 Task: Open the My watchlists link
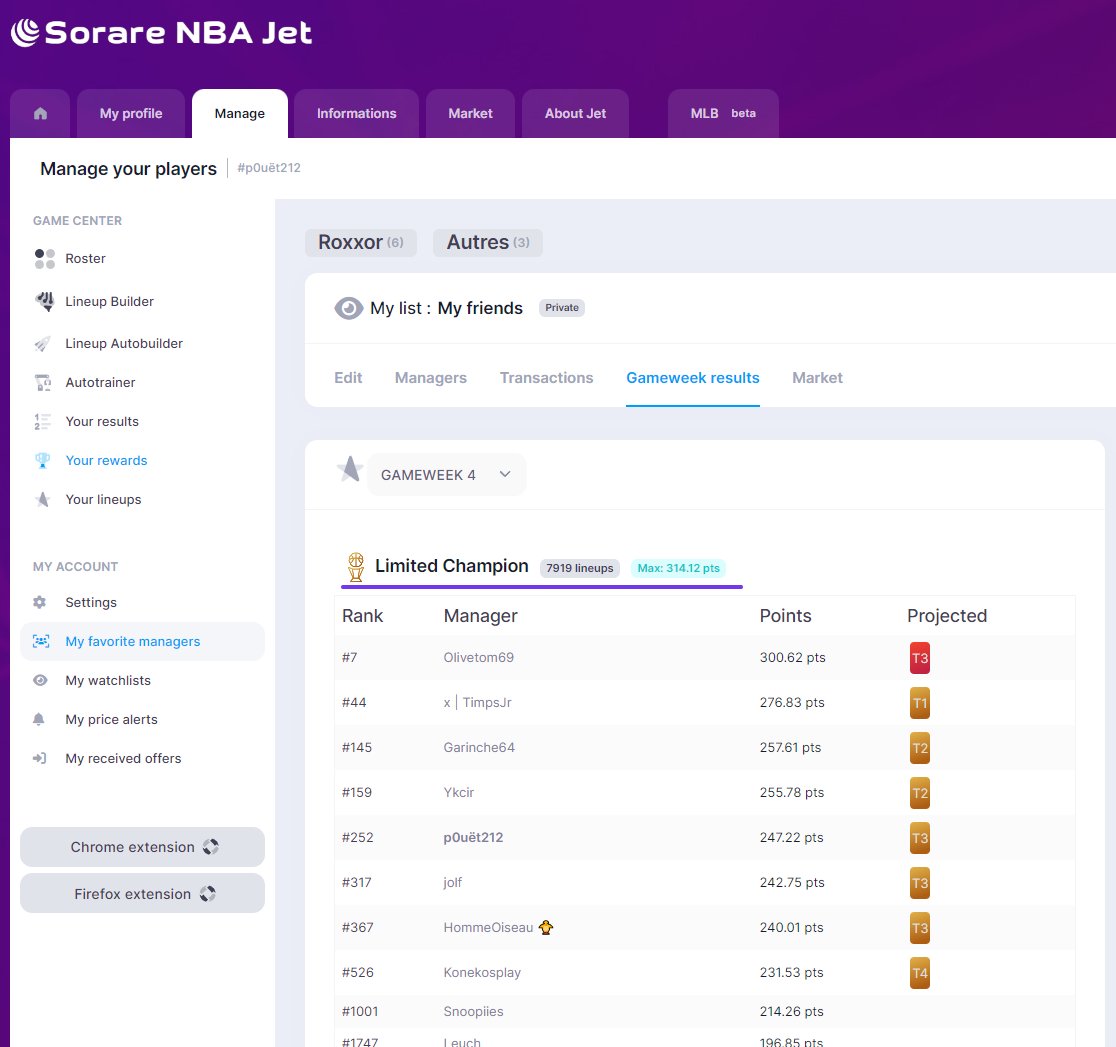pos(108,680)
